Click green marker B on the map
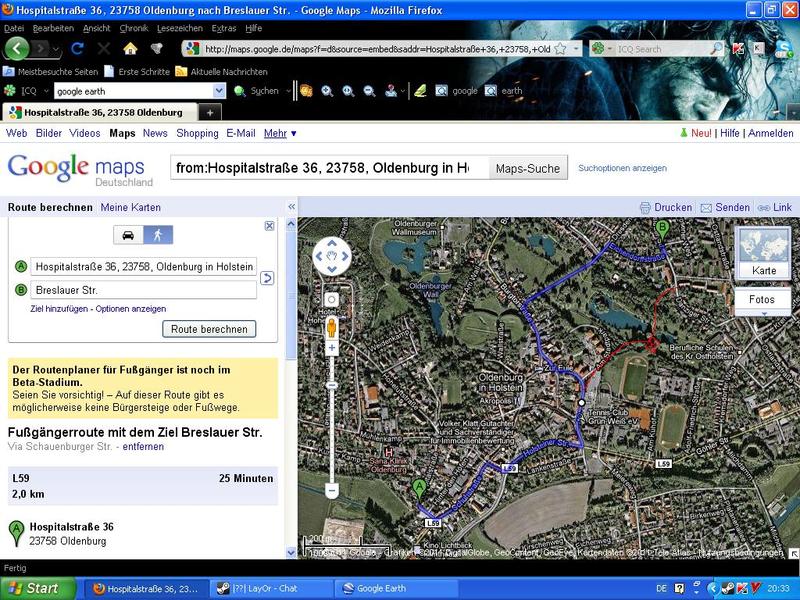Image resolution: width=800 pixels, height=600 pixels. (662, 230)
